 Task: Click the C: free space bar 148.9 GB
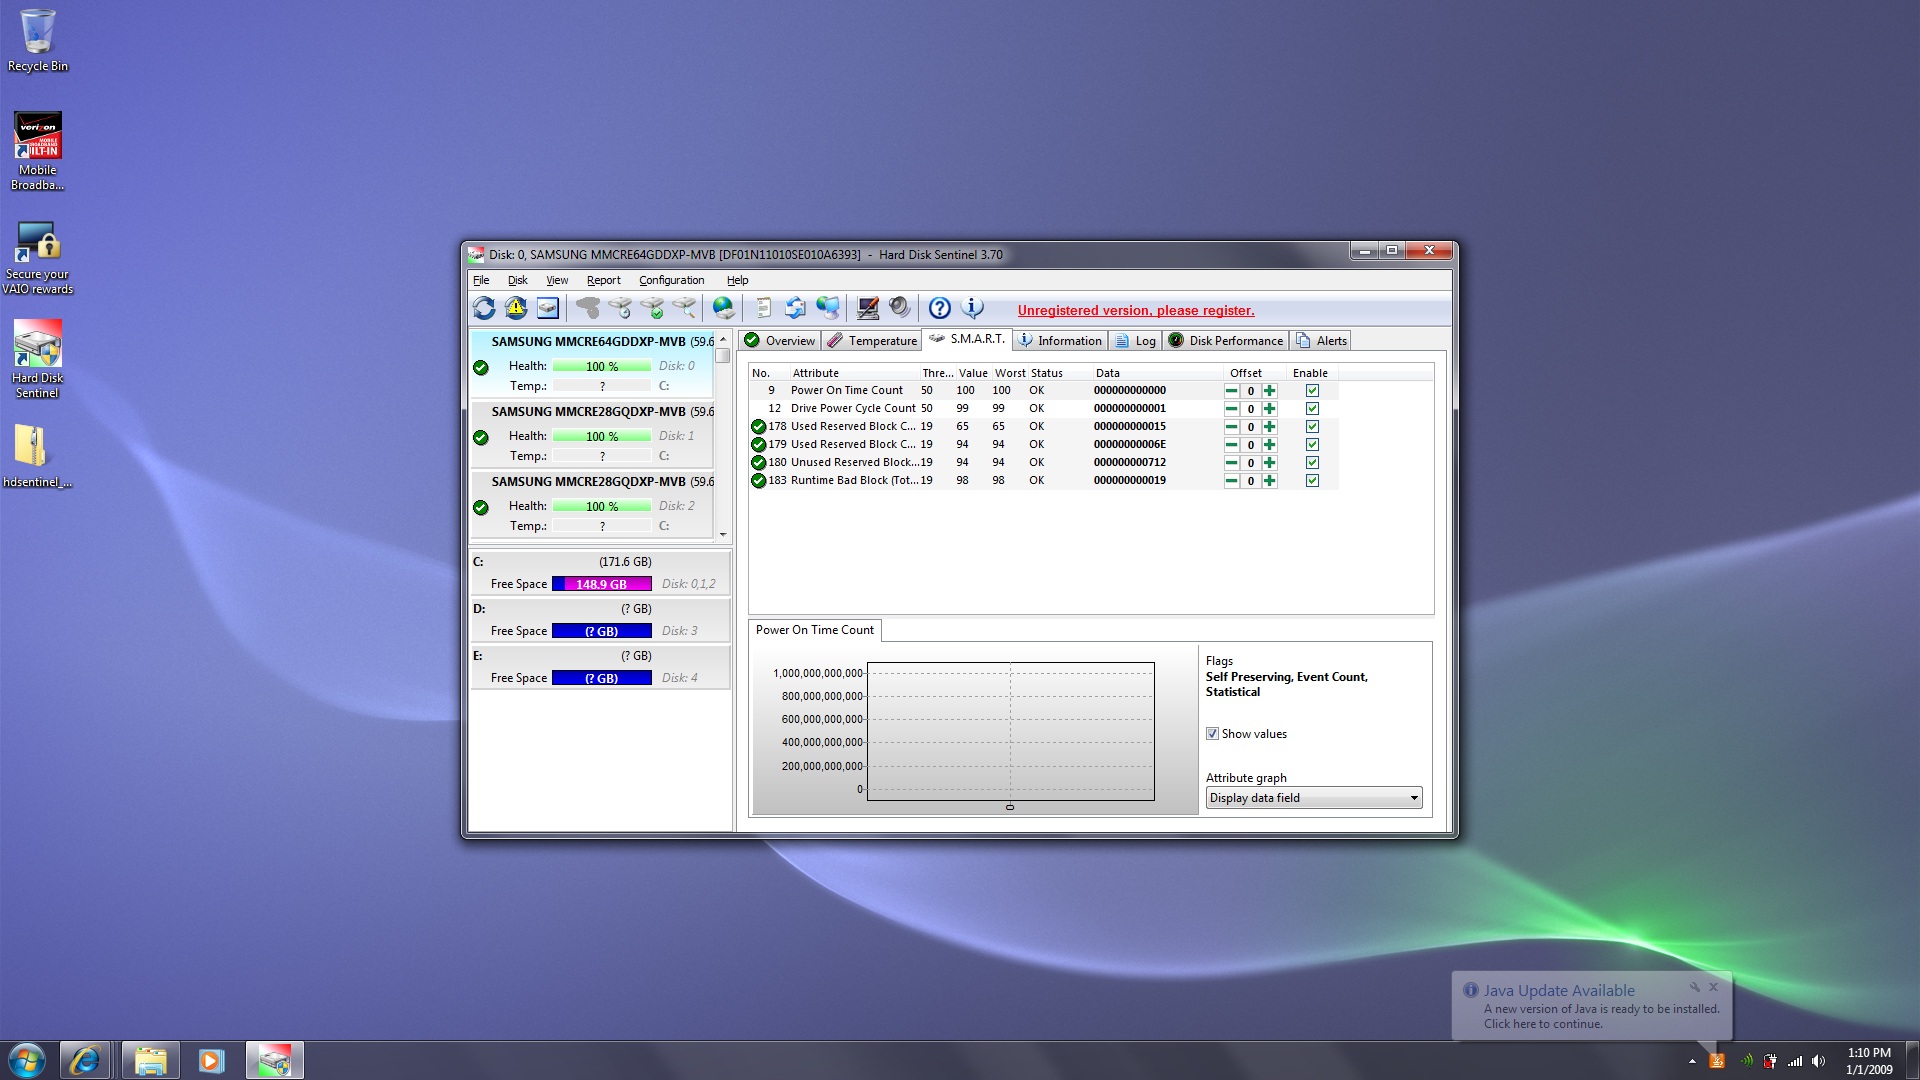coord(602,584)
